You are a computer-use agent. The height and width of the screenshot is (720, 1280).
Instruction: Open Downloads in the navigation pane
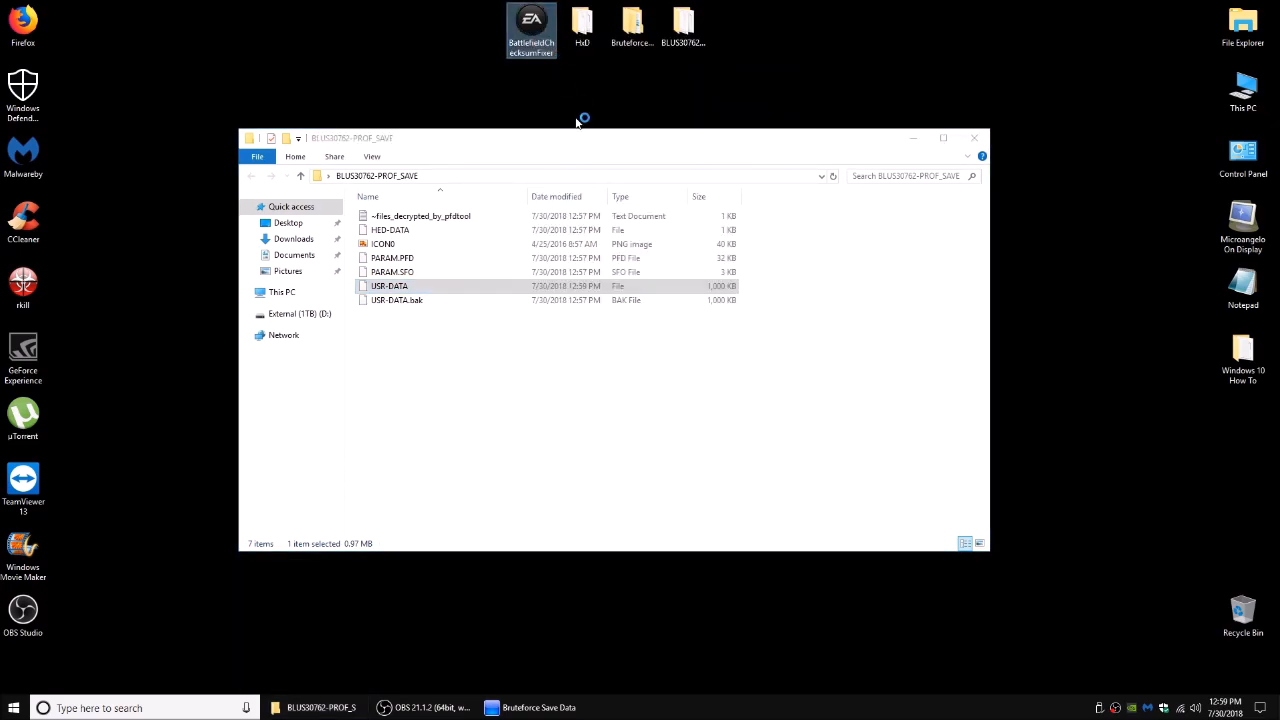coord(293,239)
